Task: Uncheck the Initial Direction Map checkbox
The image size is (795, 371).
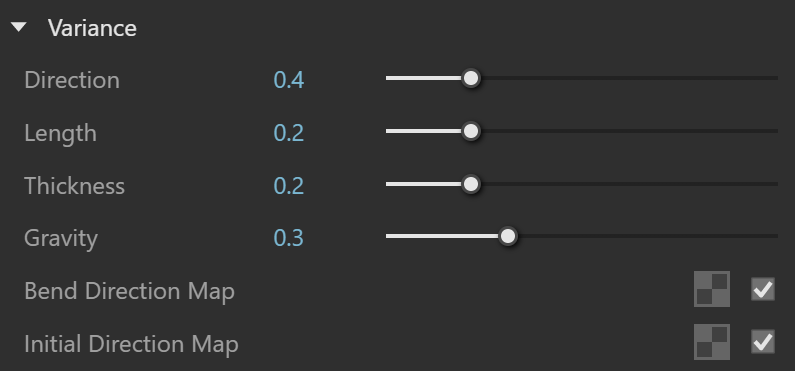Action: 763,342
